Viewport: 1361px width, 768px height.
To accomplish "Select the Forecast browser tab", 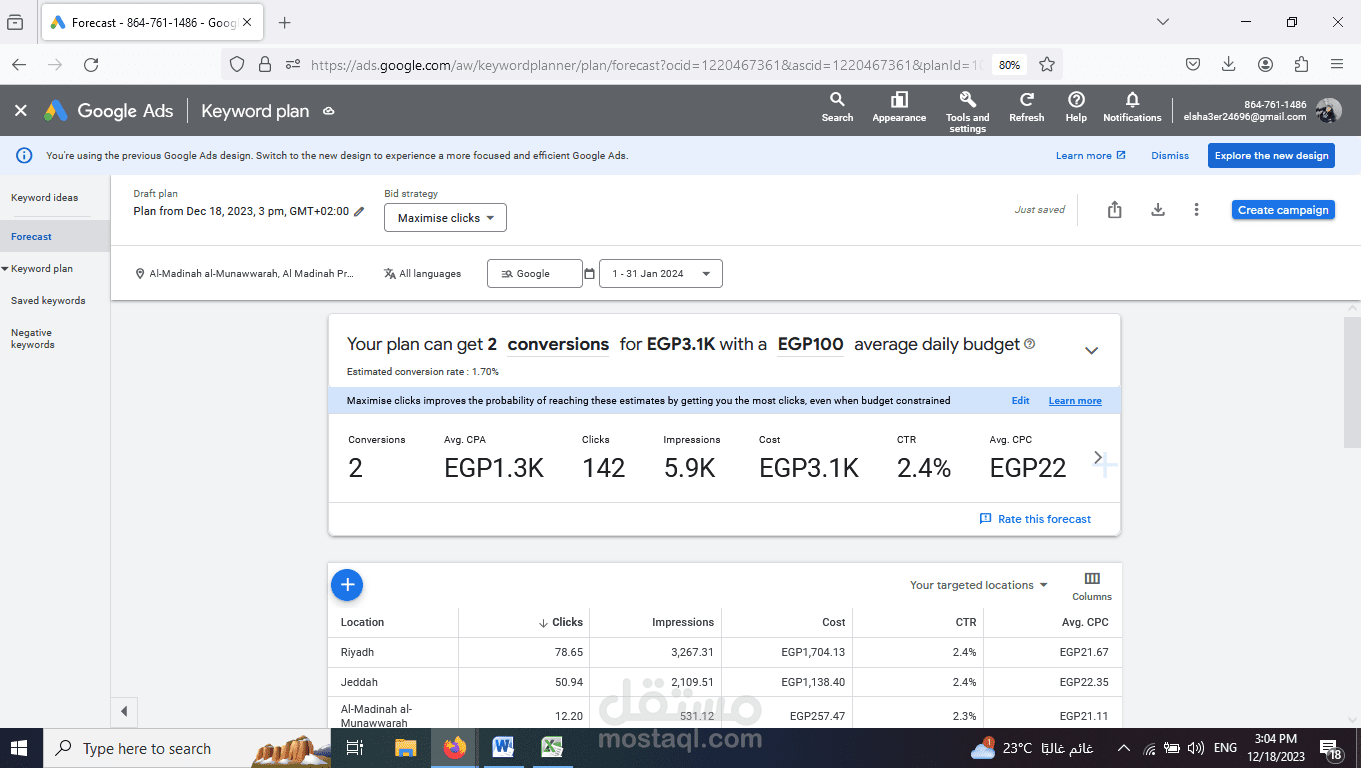I will tap(150, 22).
